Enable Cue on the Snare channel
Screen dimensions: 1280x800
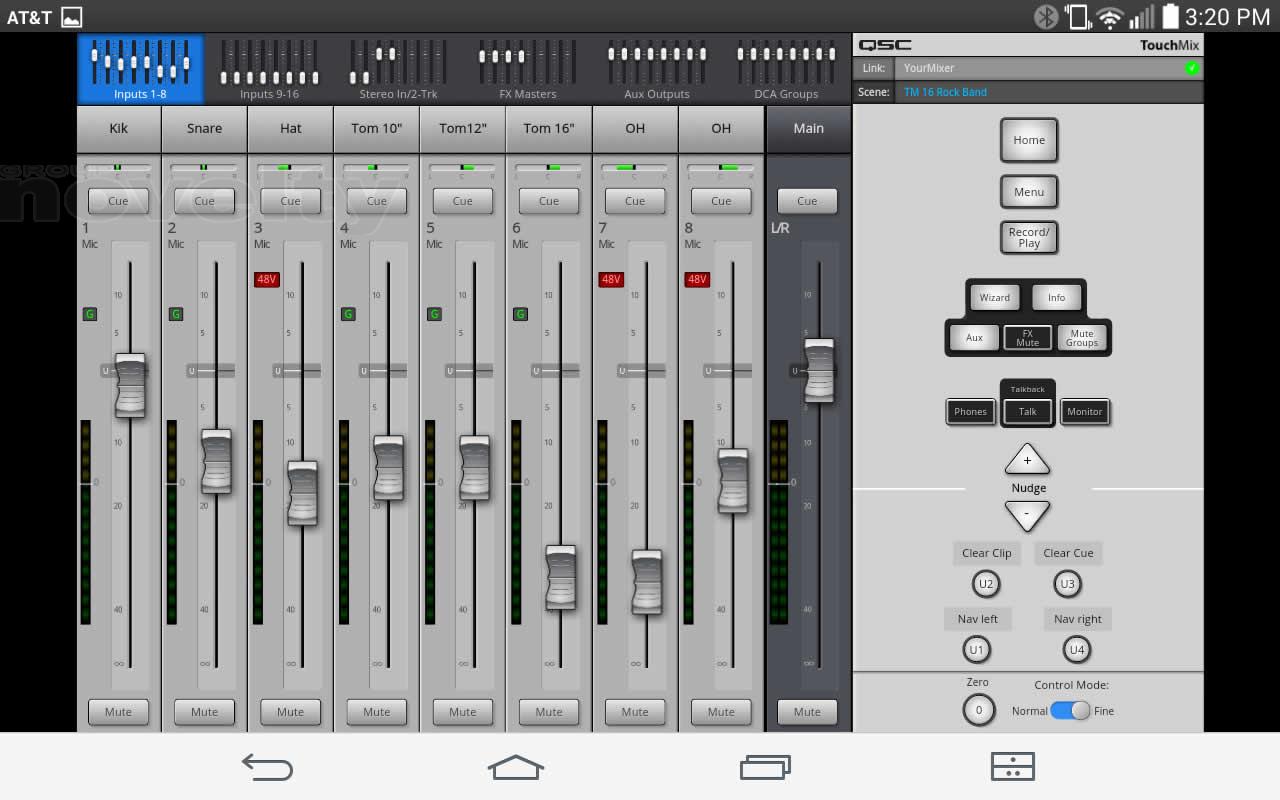(x=204, y=201)
